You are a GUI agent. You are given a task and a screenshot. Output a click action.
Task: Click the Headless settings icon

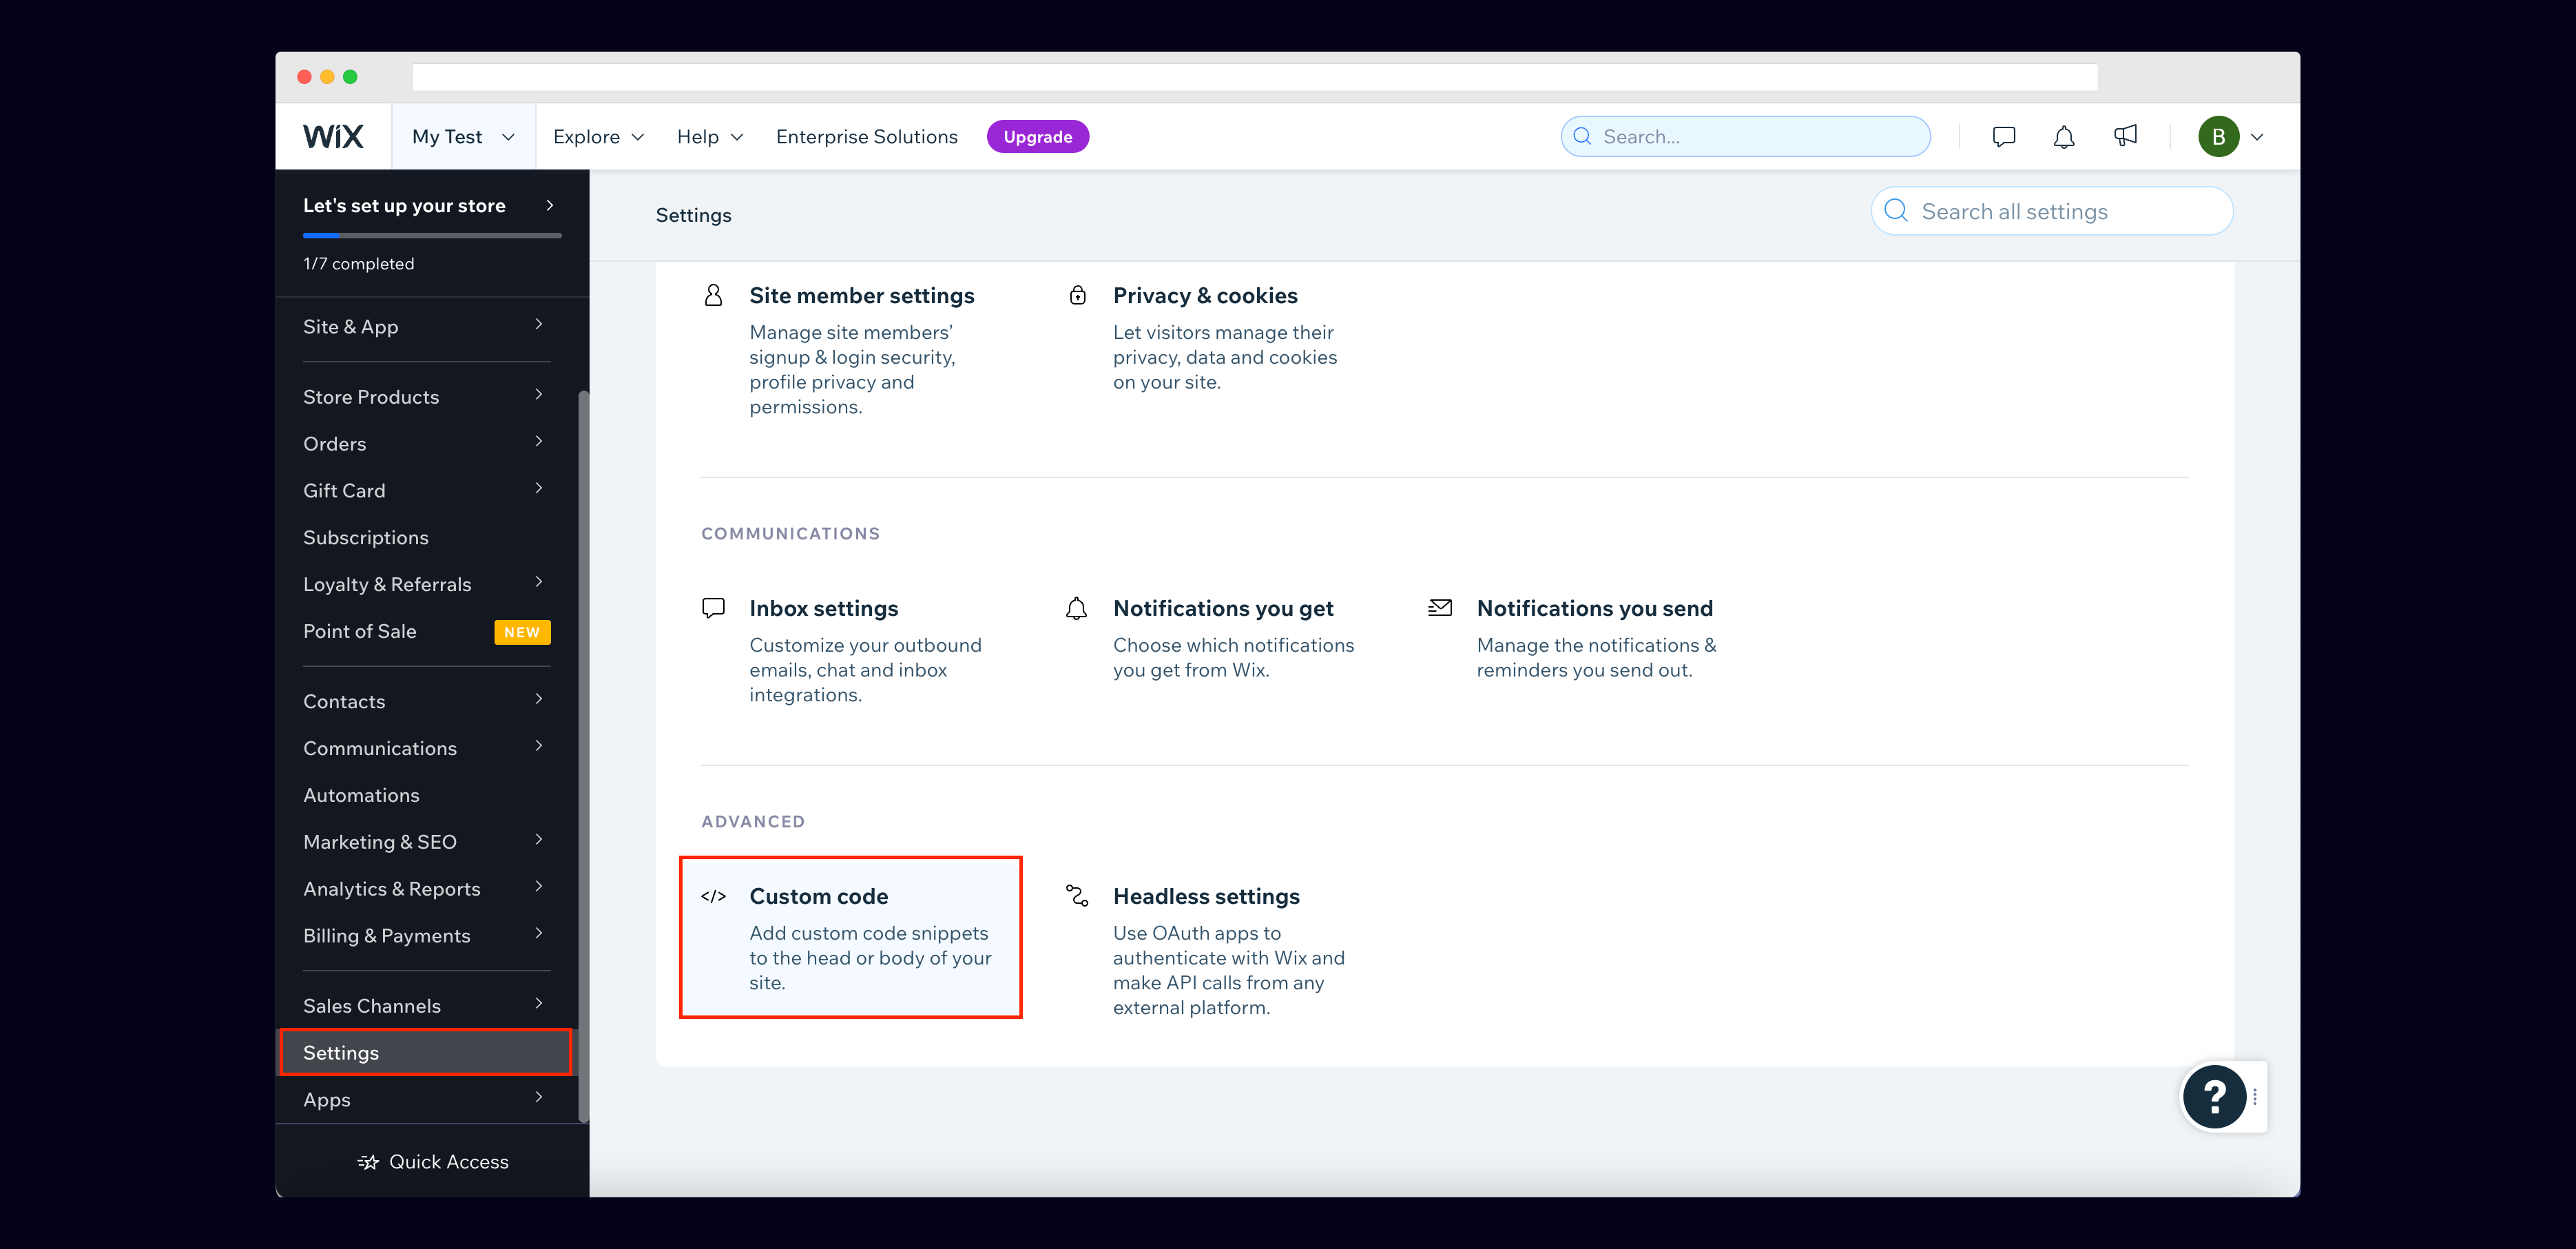[x=1077, y=896]
